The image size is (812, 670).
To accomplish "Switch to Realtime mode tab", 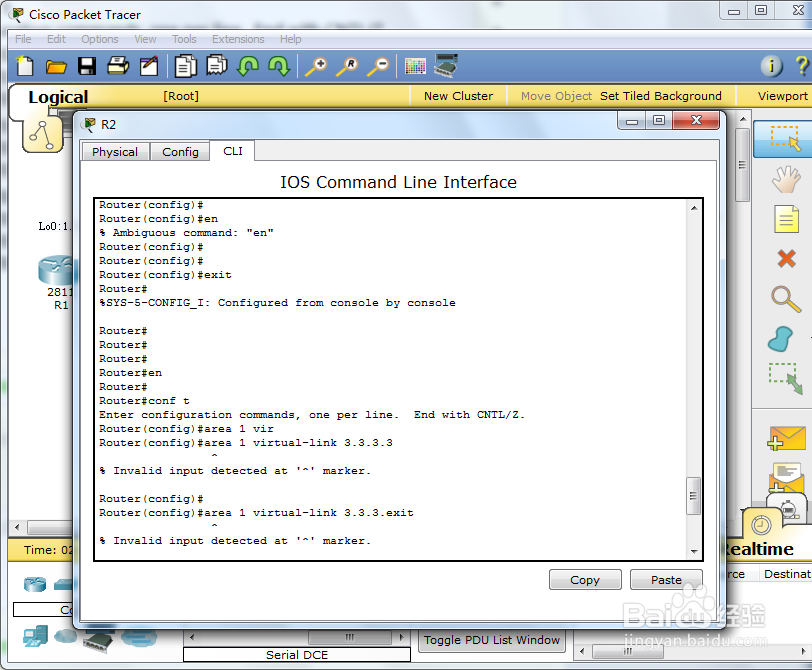I will [x=760, y=549].
